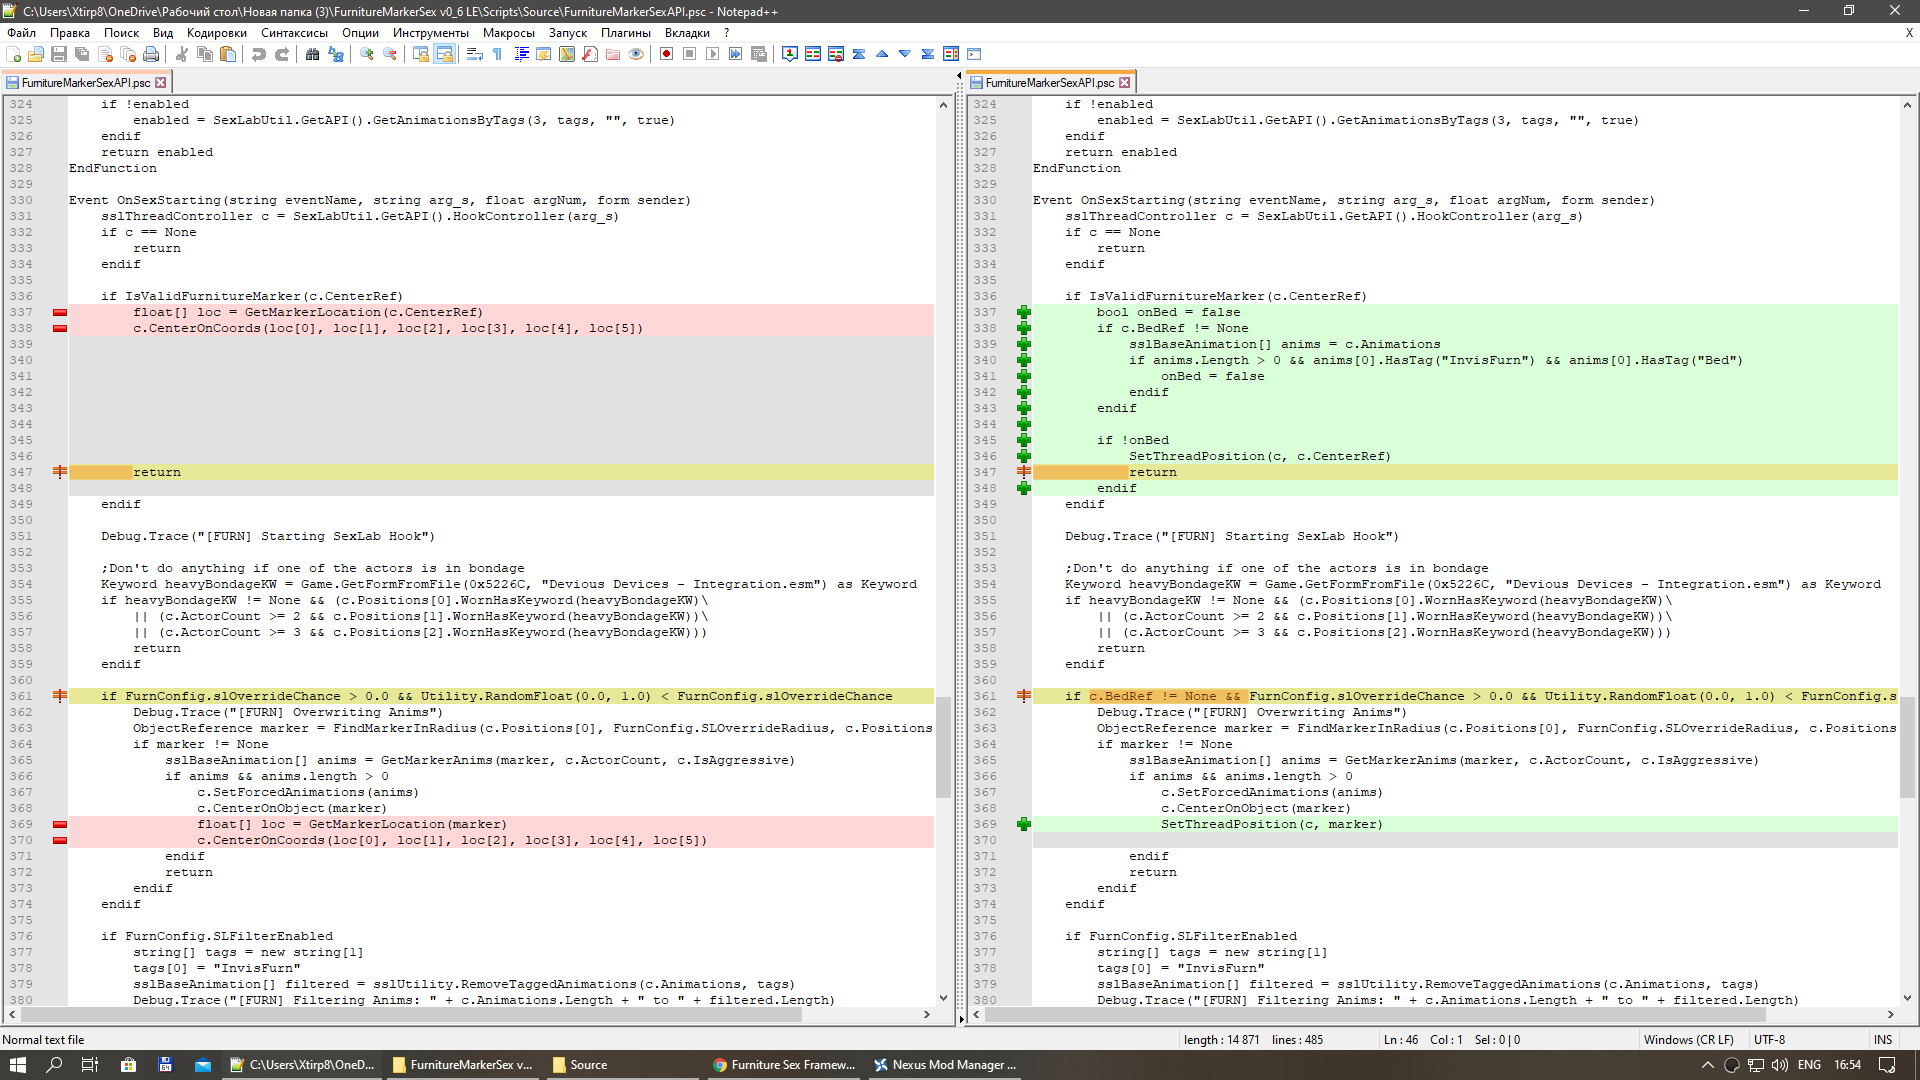Run Compare with the compare icon
The image size is (1920, 1080).
click(x=813, y=54)
